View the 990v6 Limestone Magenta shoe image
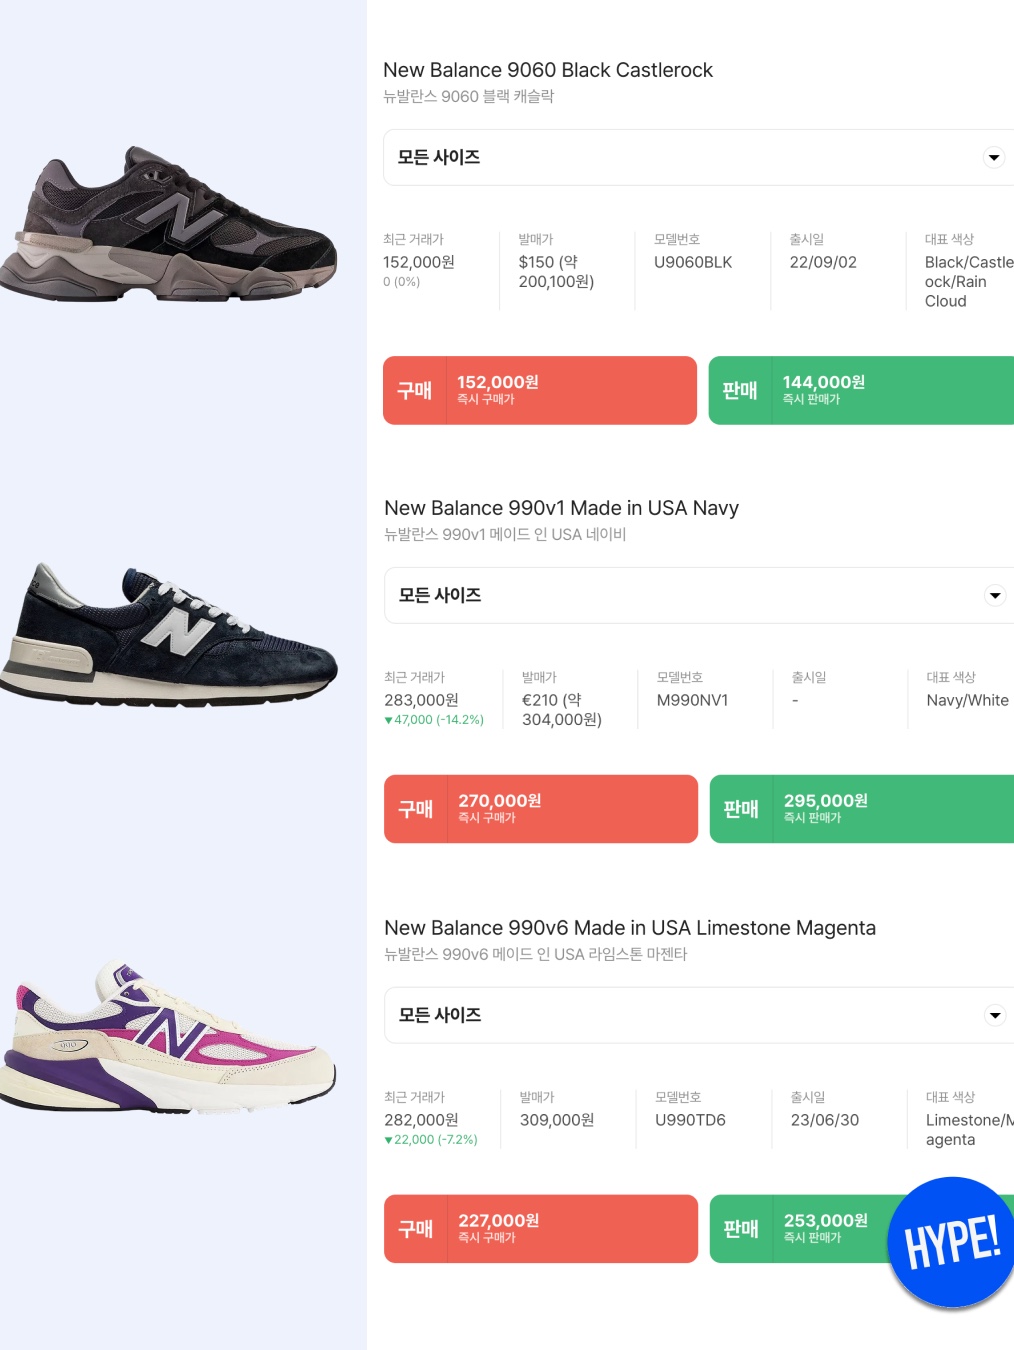 click(168, 1037)
